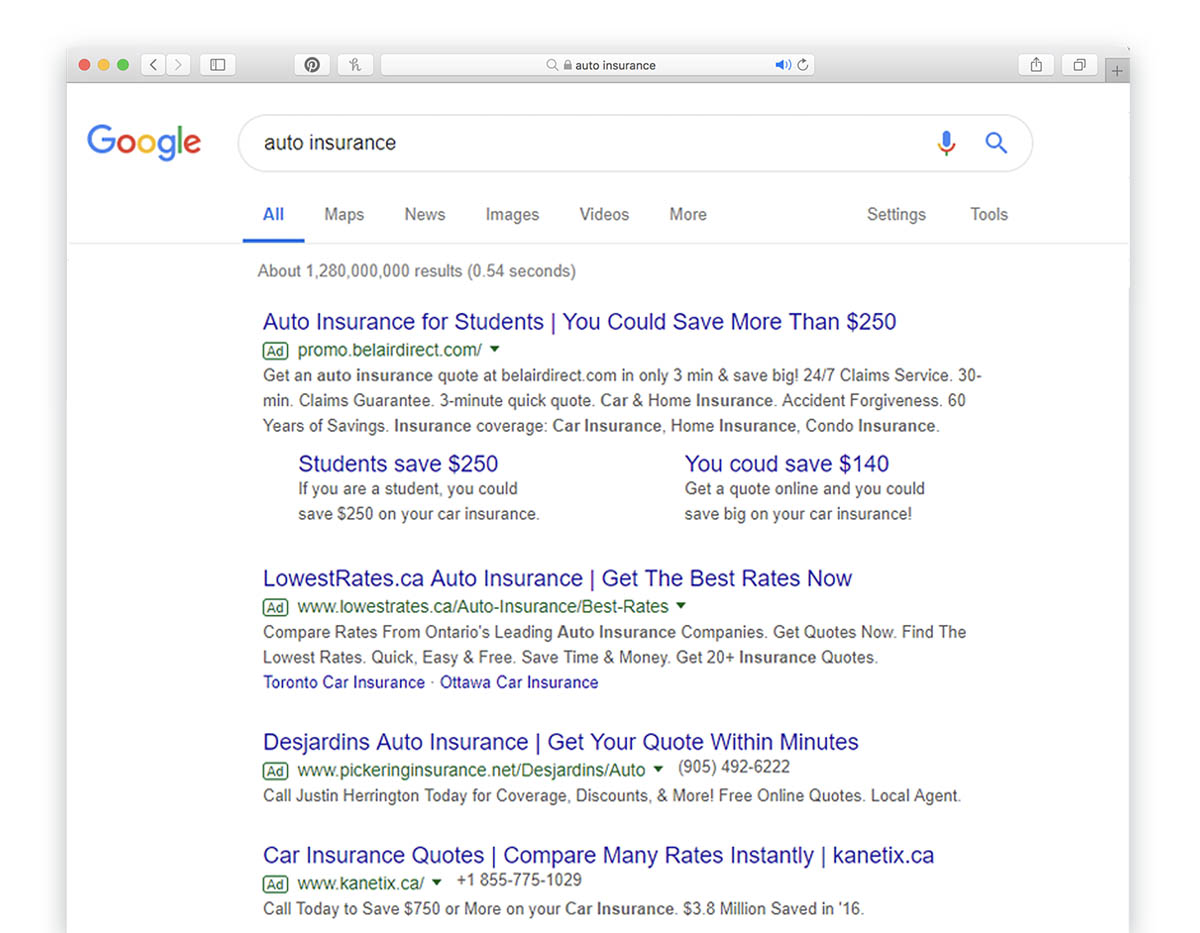The height and width of the screenshot is (933, 1200).
Task: Start voice search with the microphone icon
Action: (946, 143)
